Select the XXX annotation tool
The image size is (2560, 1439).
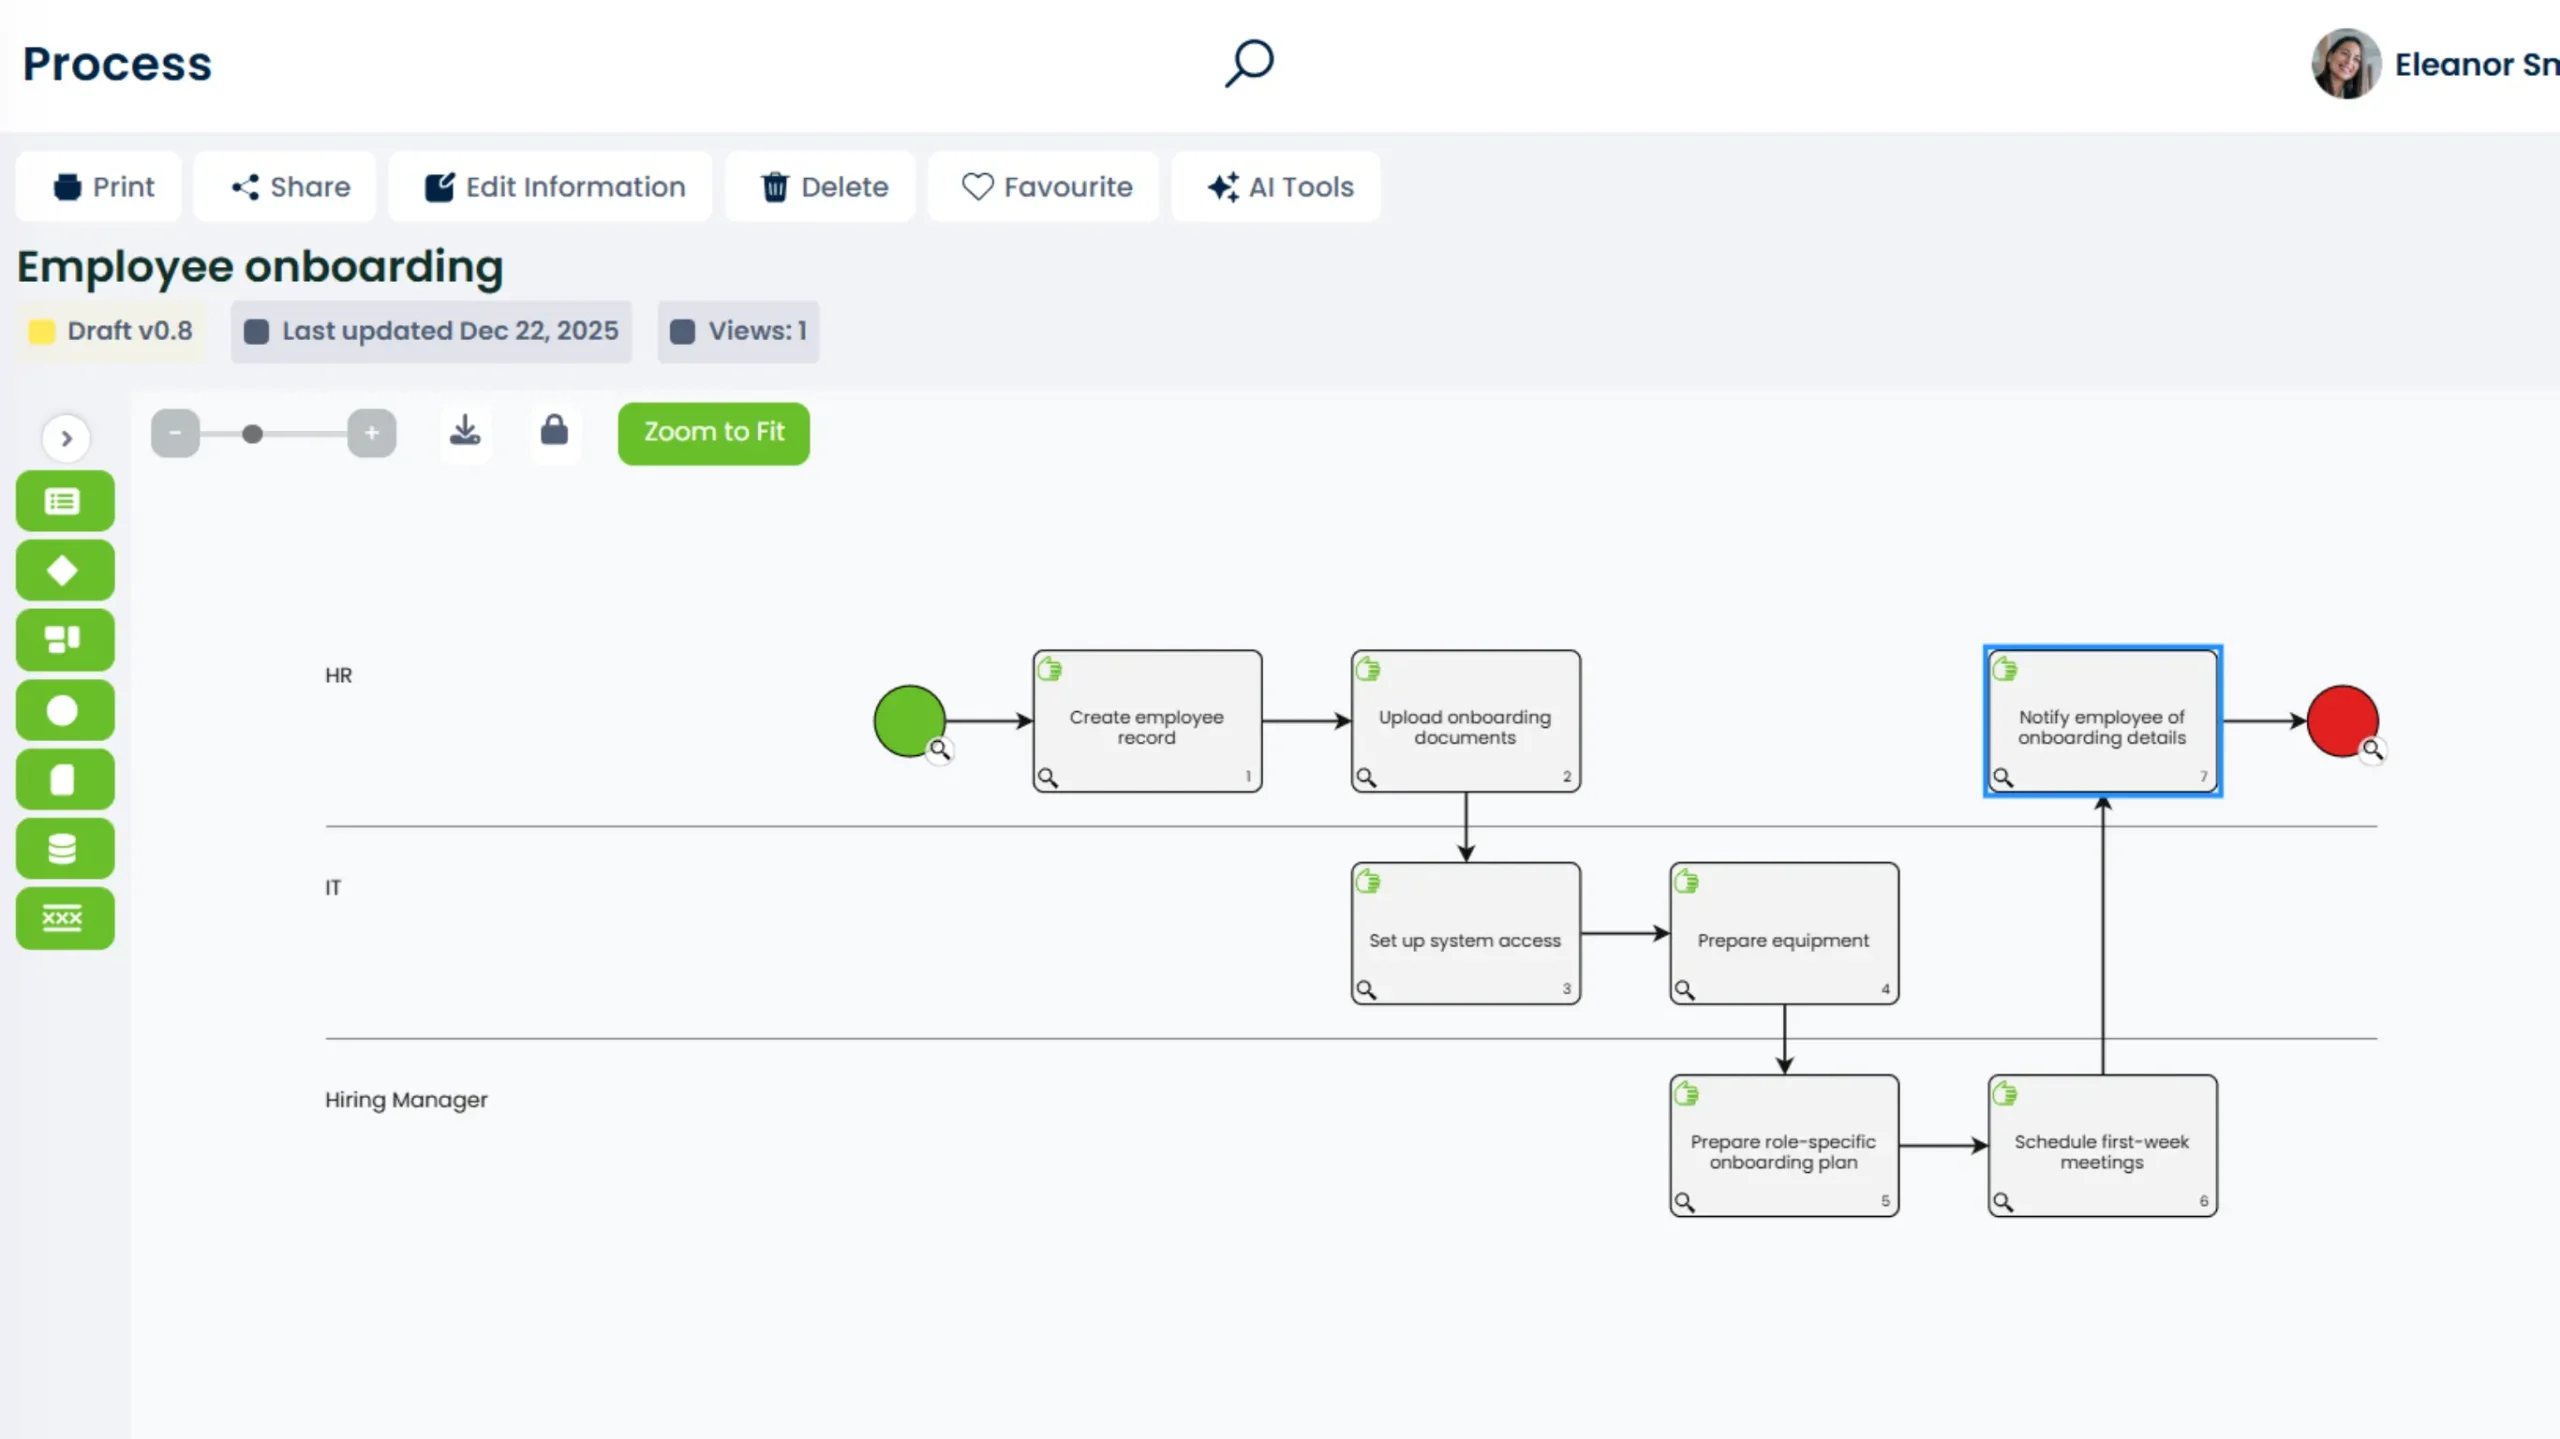tap(64, 917)
